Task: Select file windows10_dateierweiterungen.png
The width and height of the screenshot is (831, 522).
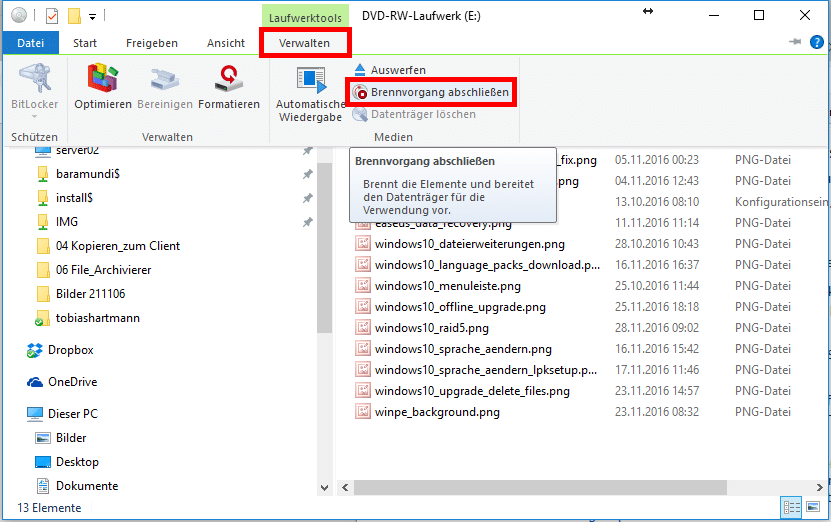Action: pyautogui.click(x=470, y=244)
